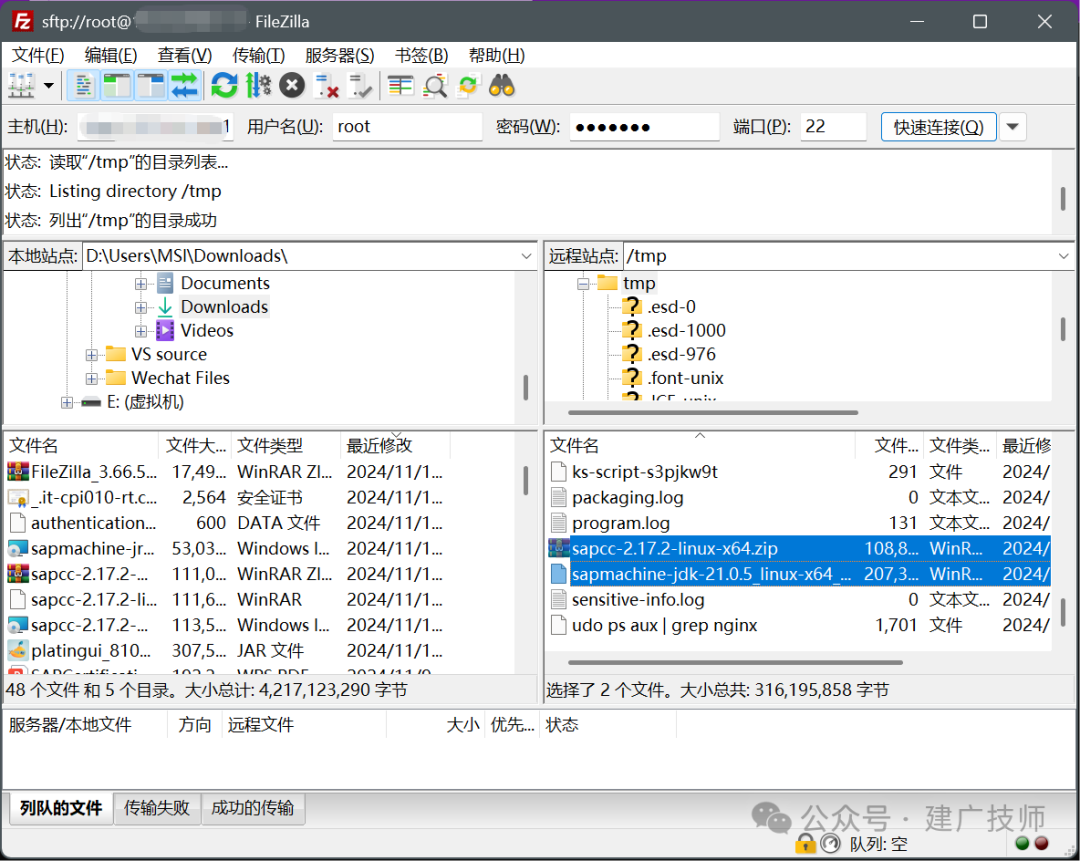Toggle processing of the transfer queue
This screenshot has width=1080, height=861.
coord(258,86)
